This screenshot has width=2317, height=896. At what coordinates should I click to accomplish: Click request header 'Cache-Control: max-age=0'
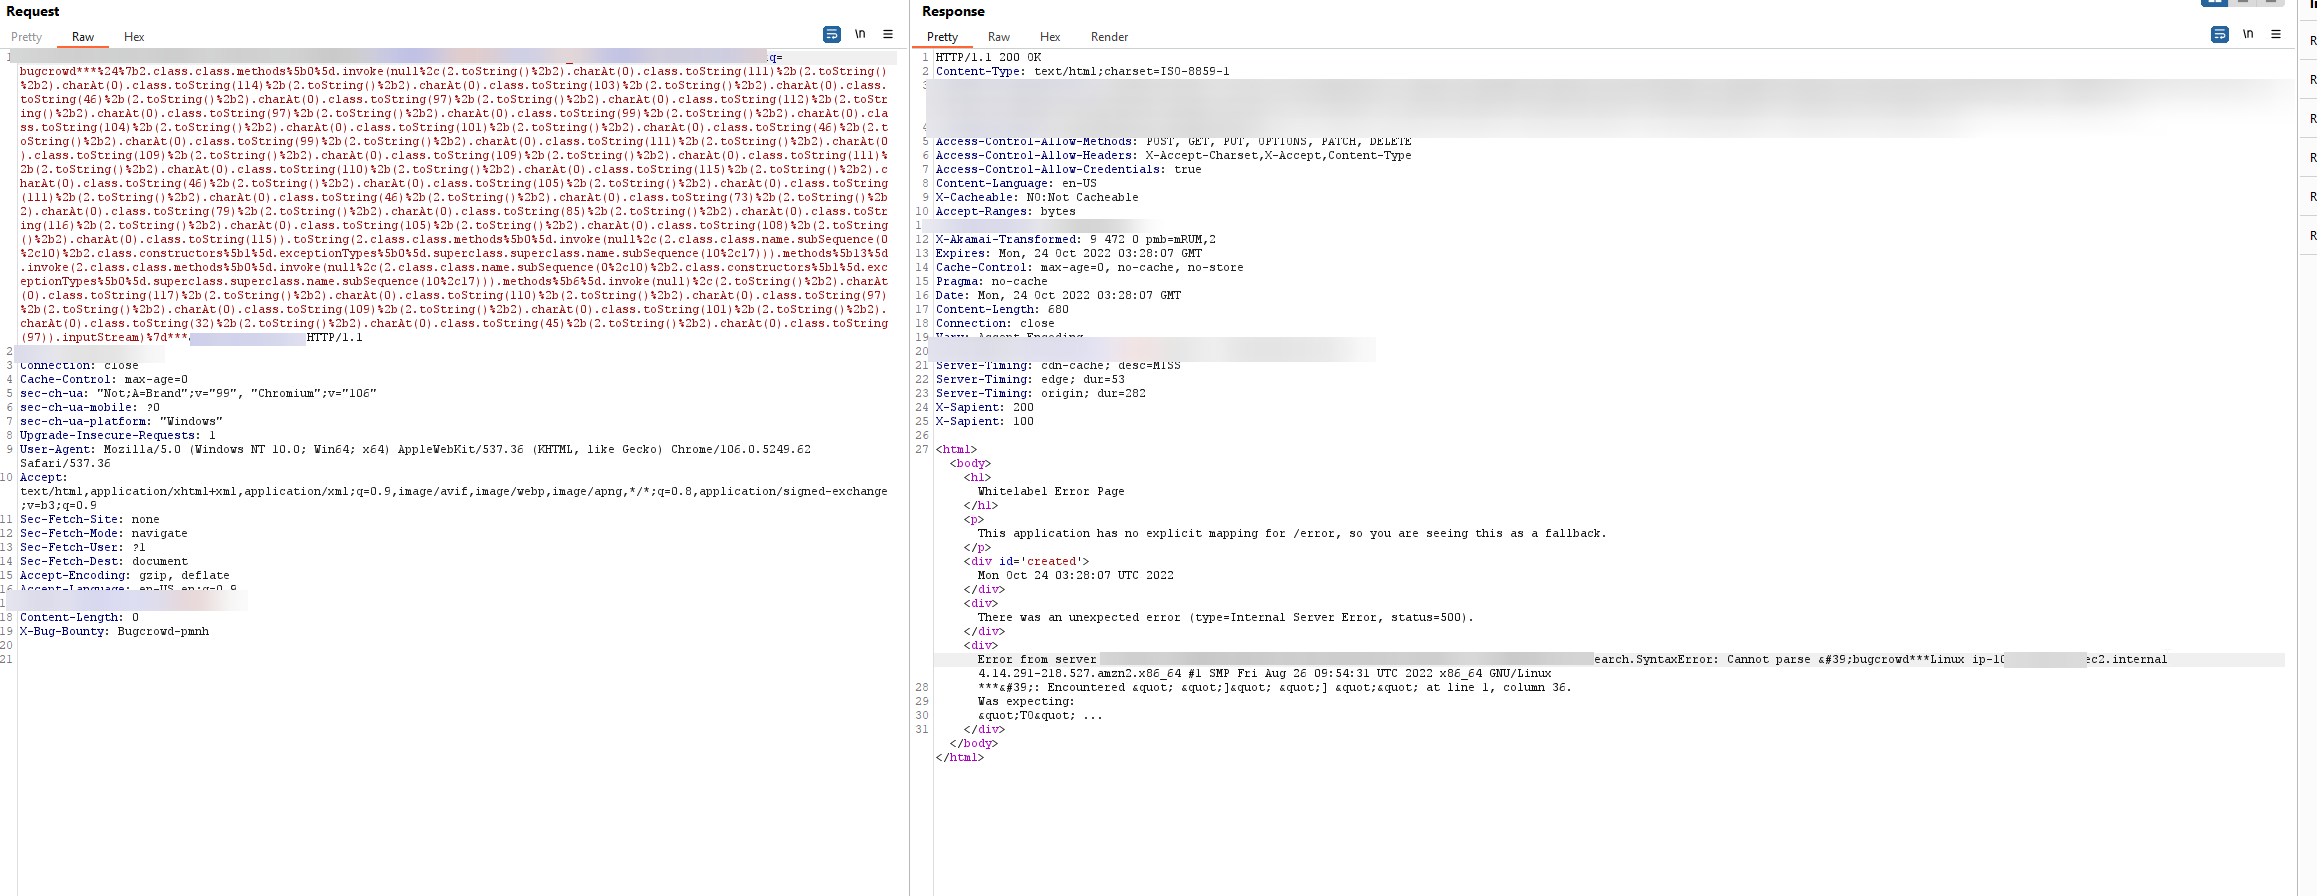[x=104, y=380]
